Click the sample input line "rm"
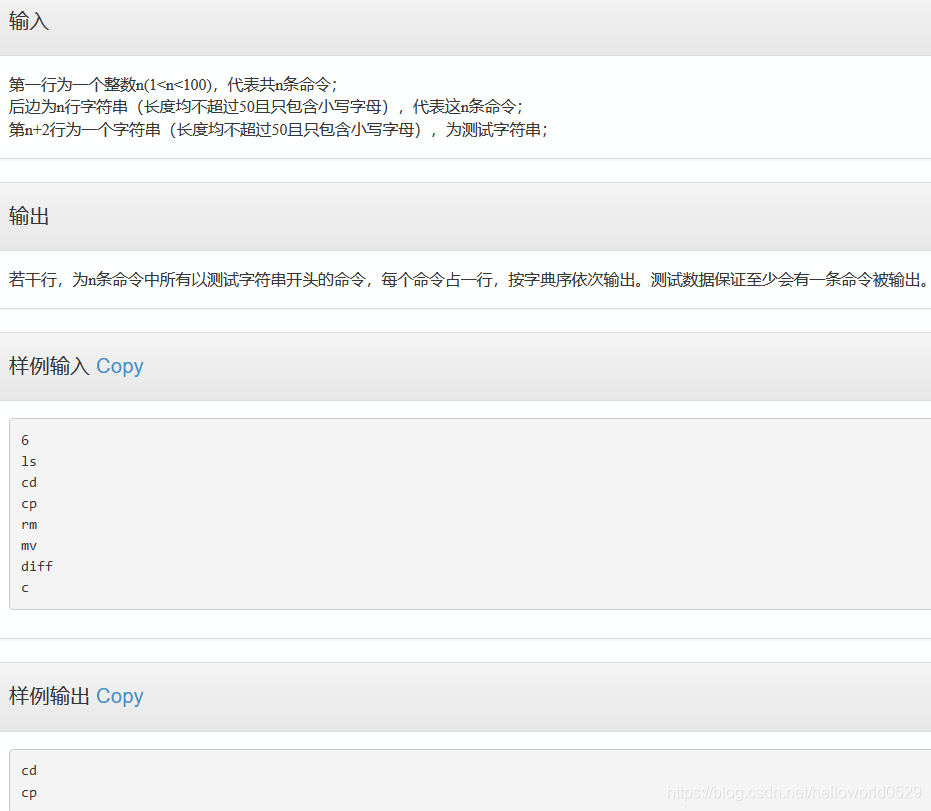The image size is (931, 811). pos(29,525)
